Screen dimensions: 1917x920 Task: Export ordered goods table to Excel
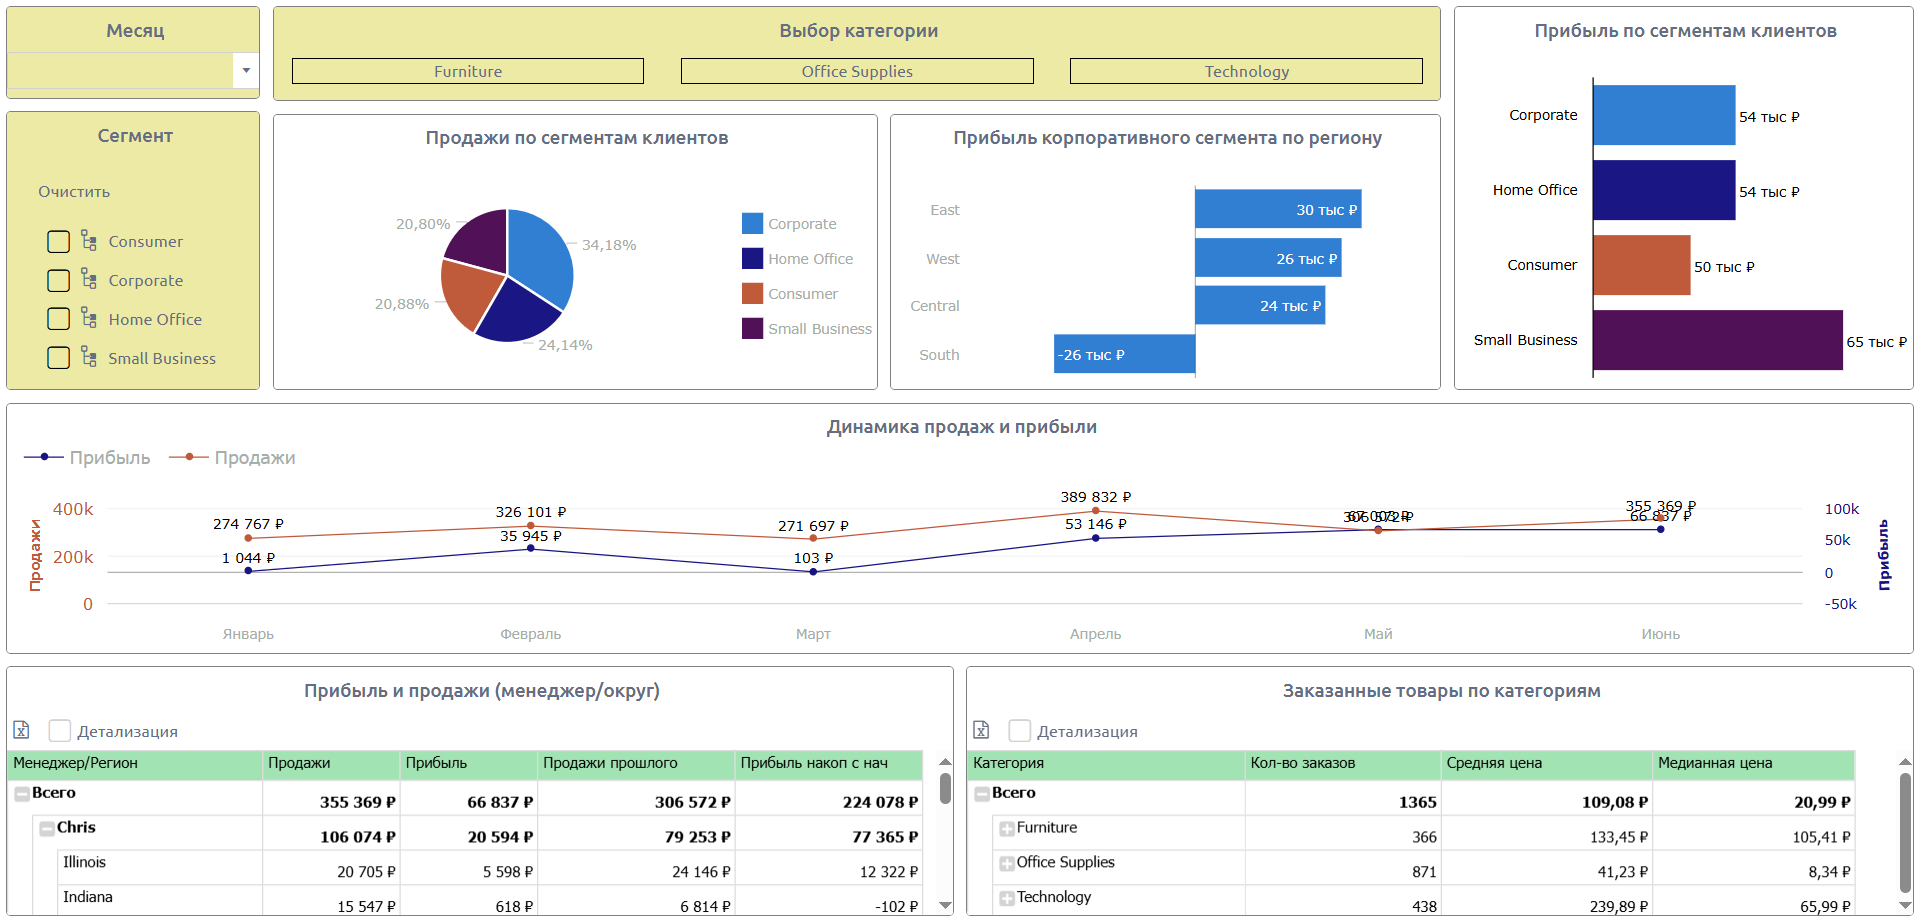coord(981,730)
